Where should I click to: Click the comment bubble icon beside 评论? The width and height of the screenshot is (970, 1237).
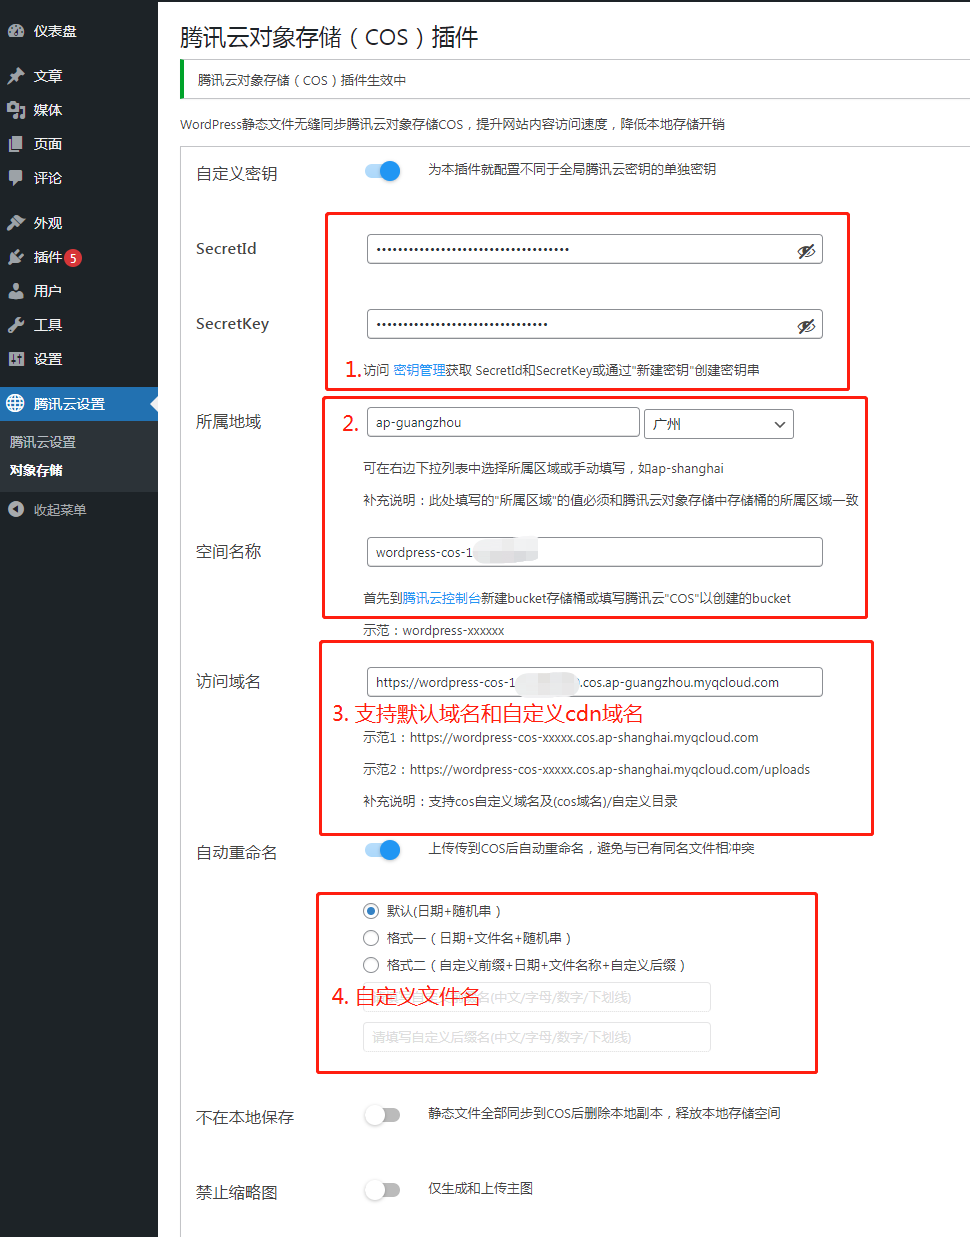click(16, 178)
